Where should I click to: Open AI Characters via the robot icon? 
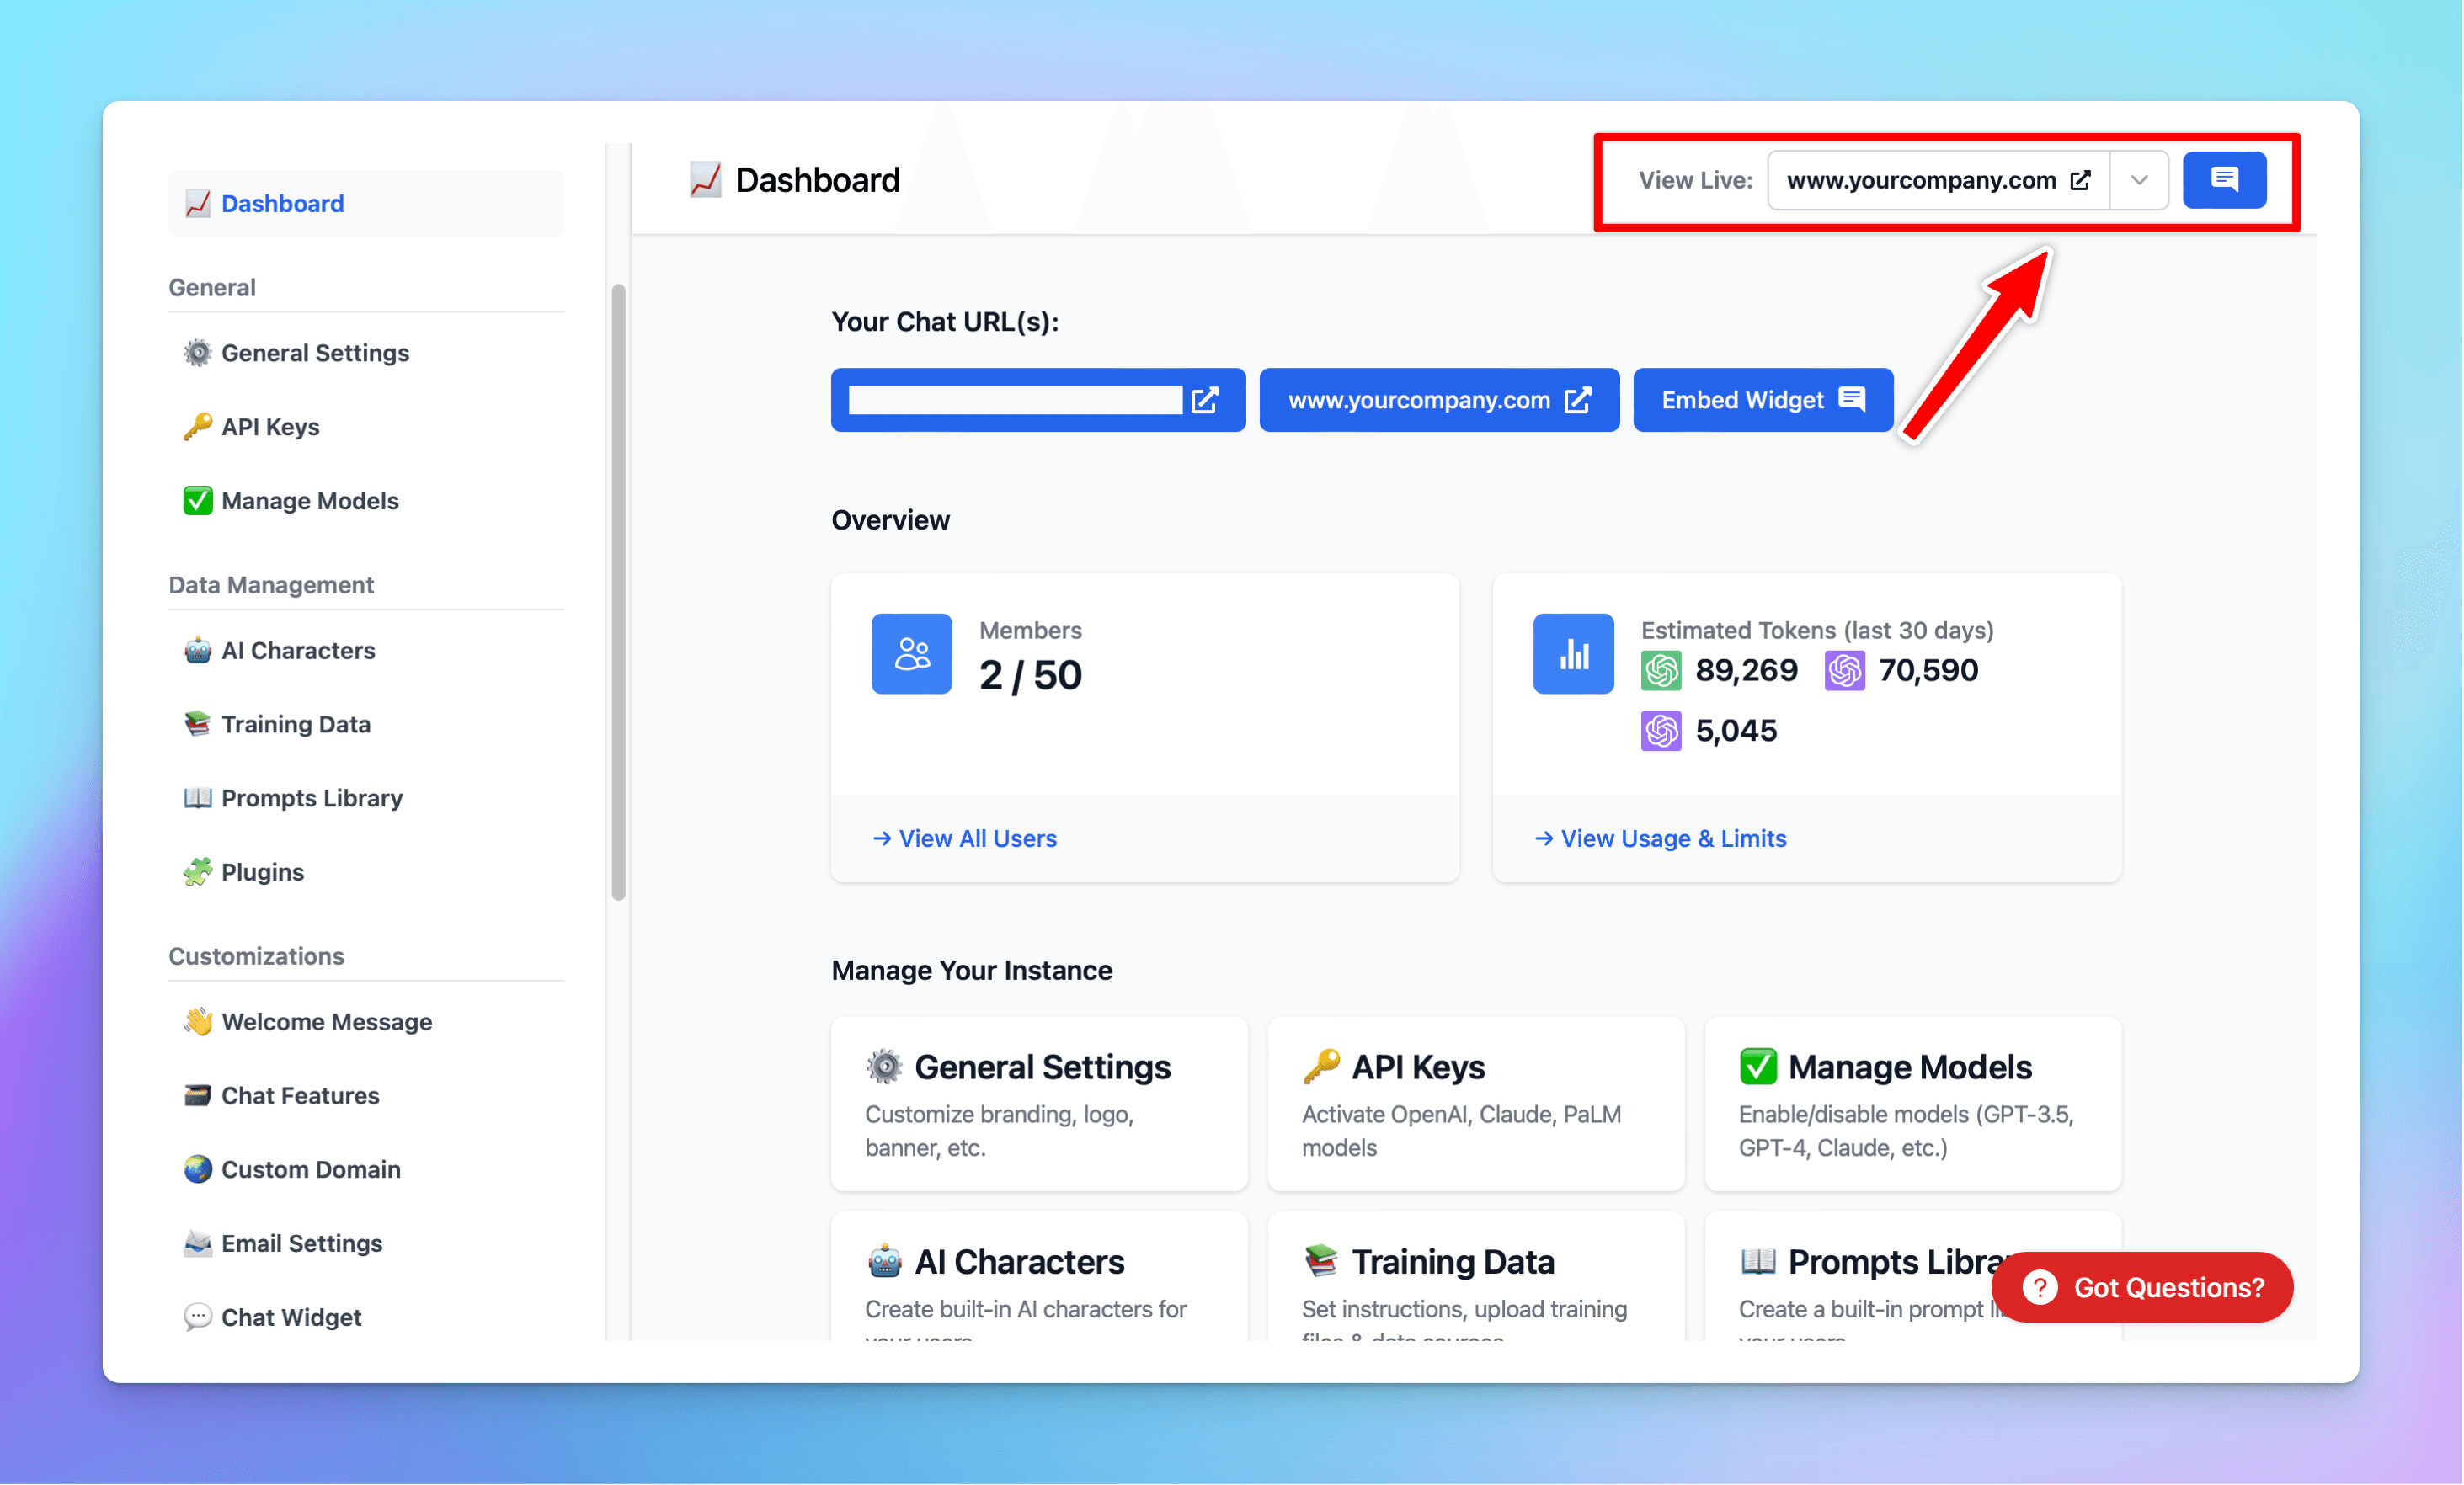[x=197, y=650]
